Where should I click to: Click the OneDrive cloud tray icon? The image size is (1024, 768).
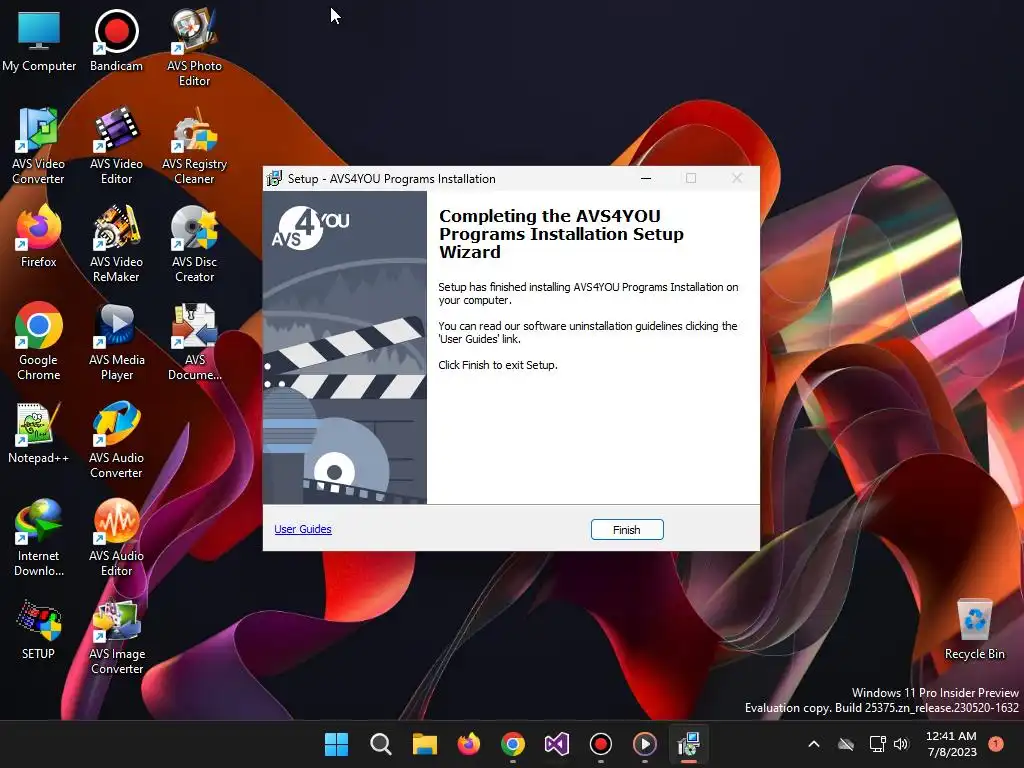(x=846, y=744)
